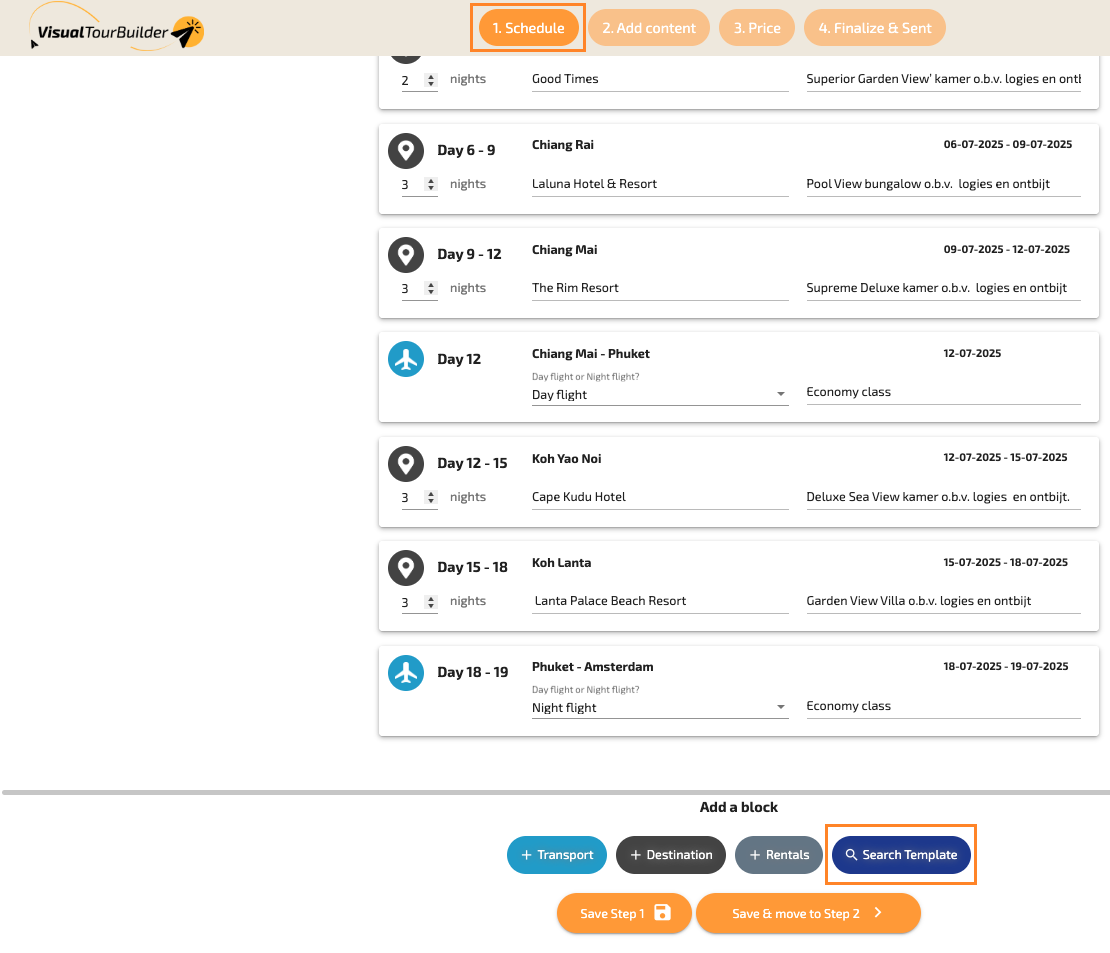Go to the 2. Add content step
Image resolution: width=1110 pixels, height=953 pixels.
pyautogui.click(x=648, y=28)
